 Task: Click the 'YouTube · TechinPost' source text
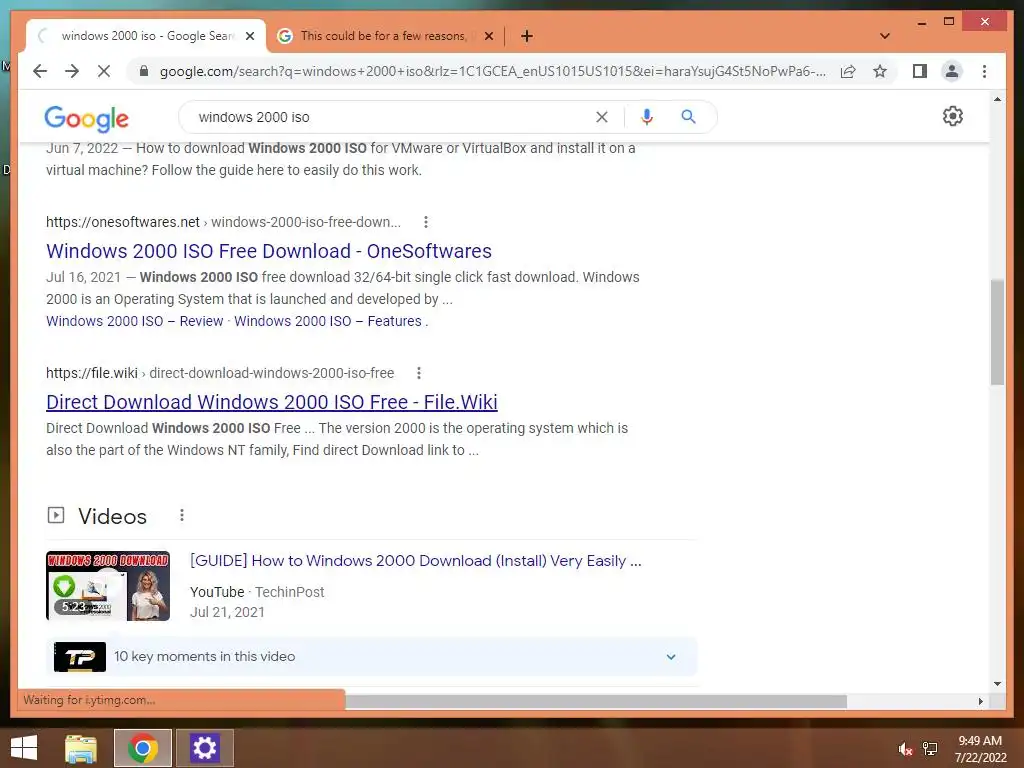[257, 592]
